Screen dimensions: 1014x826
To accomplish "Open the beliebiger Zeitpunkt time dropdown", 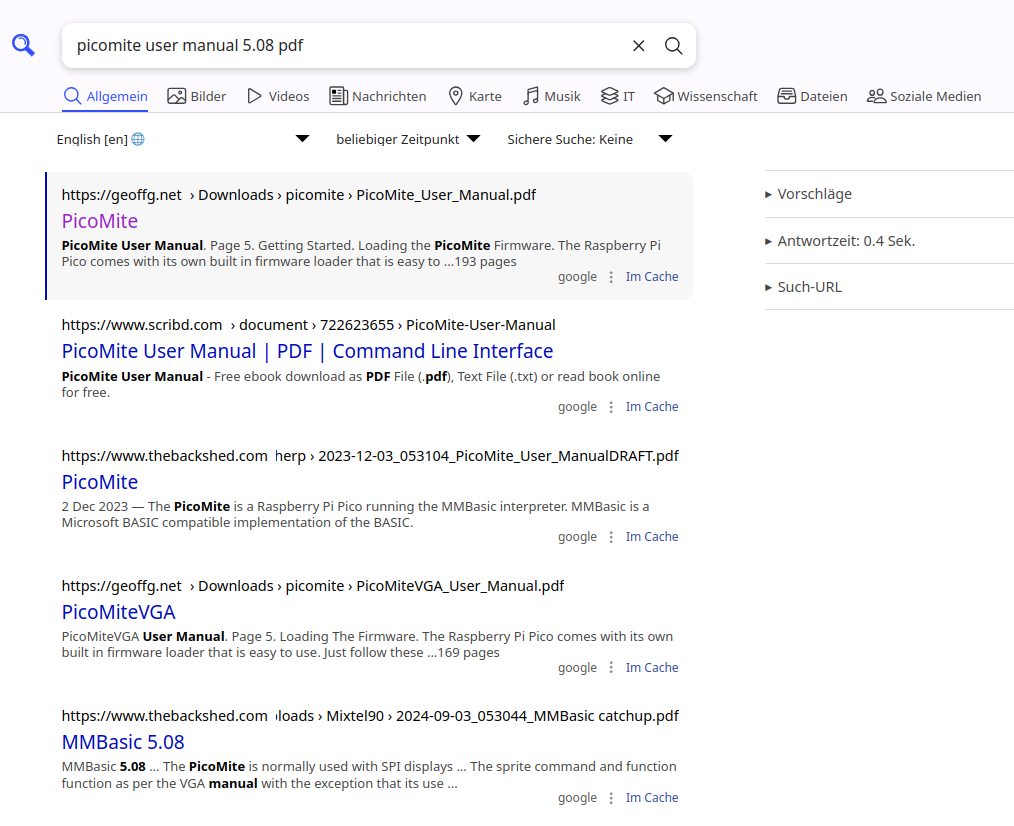I will [408, 139].
